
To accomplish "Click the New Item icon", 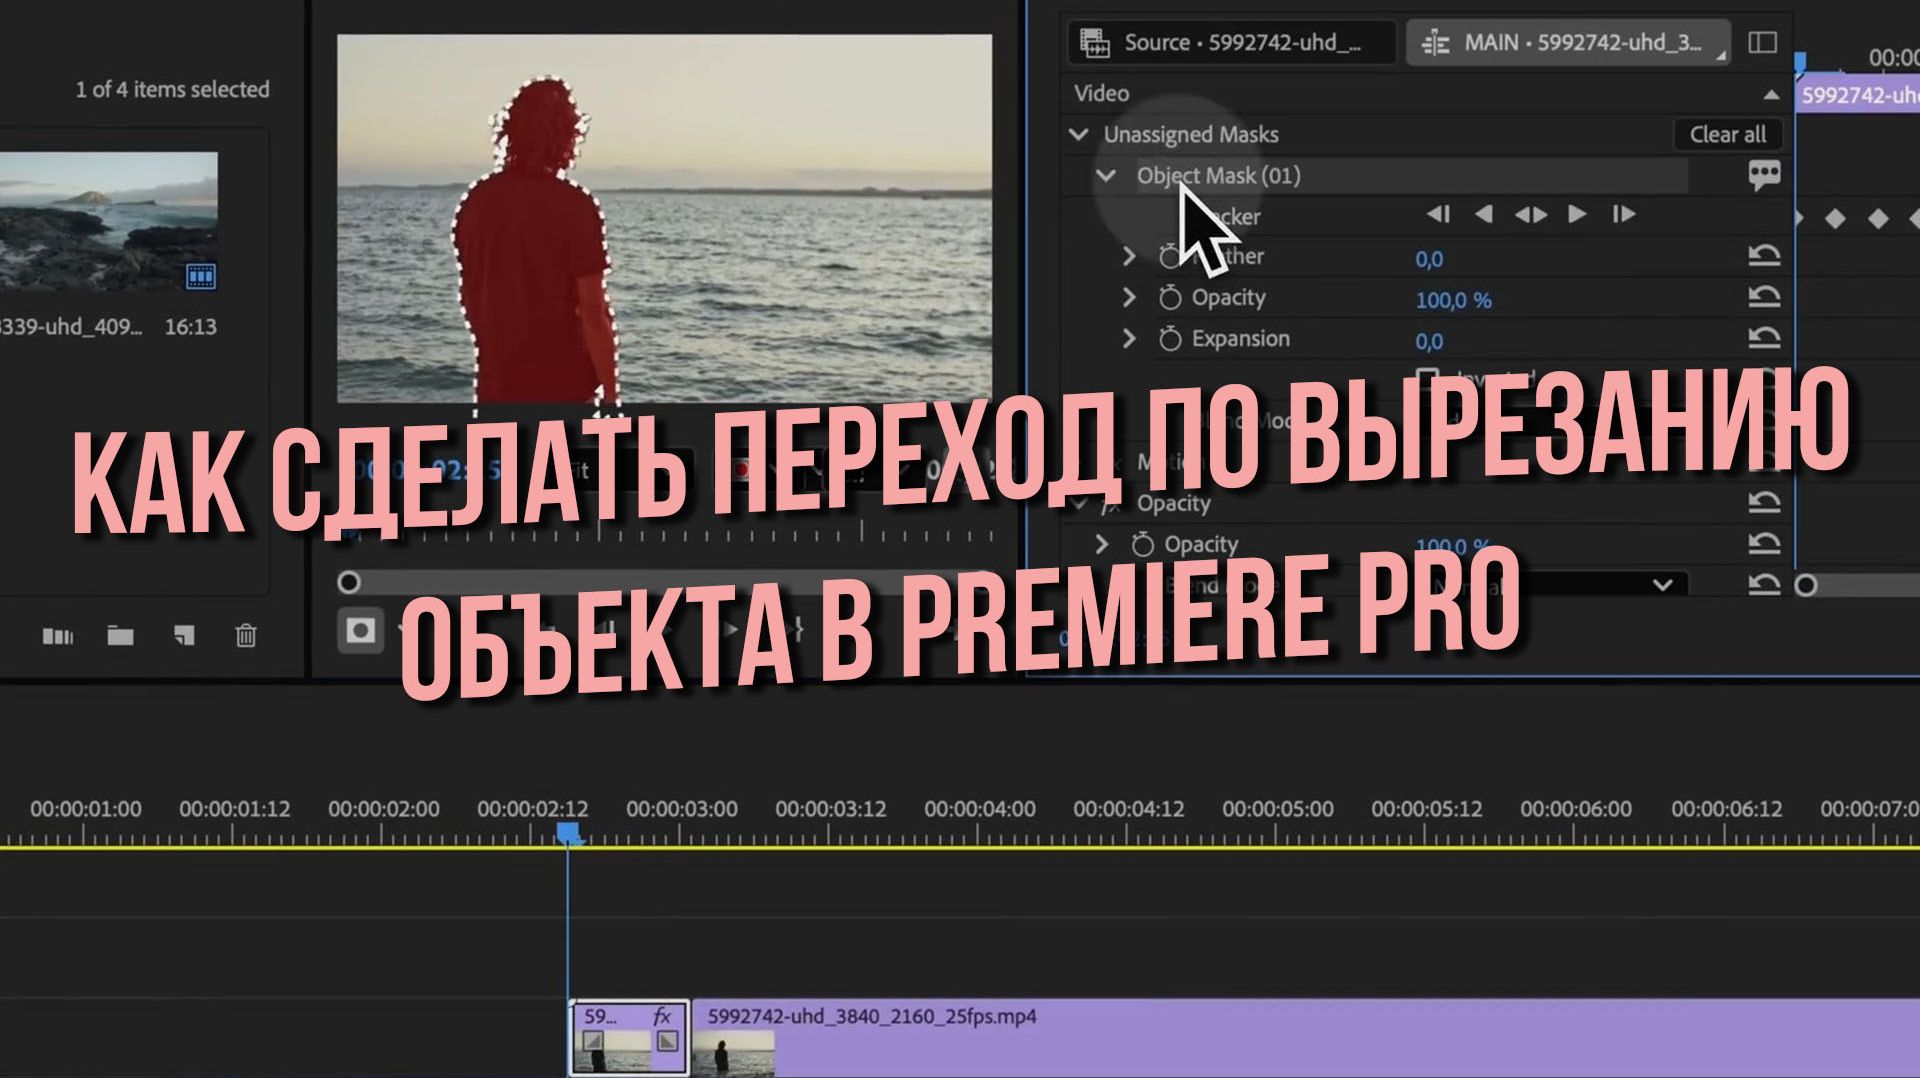I will 183,636.
